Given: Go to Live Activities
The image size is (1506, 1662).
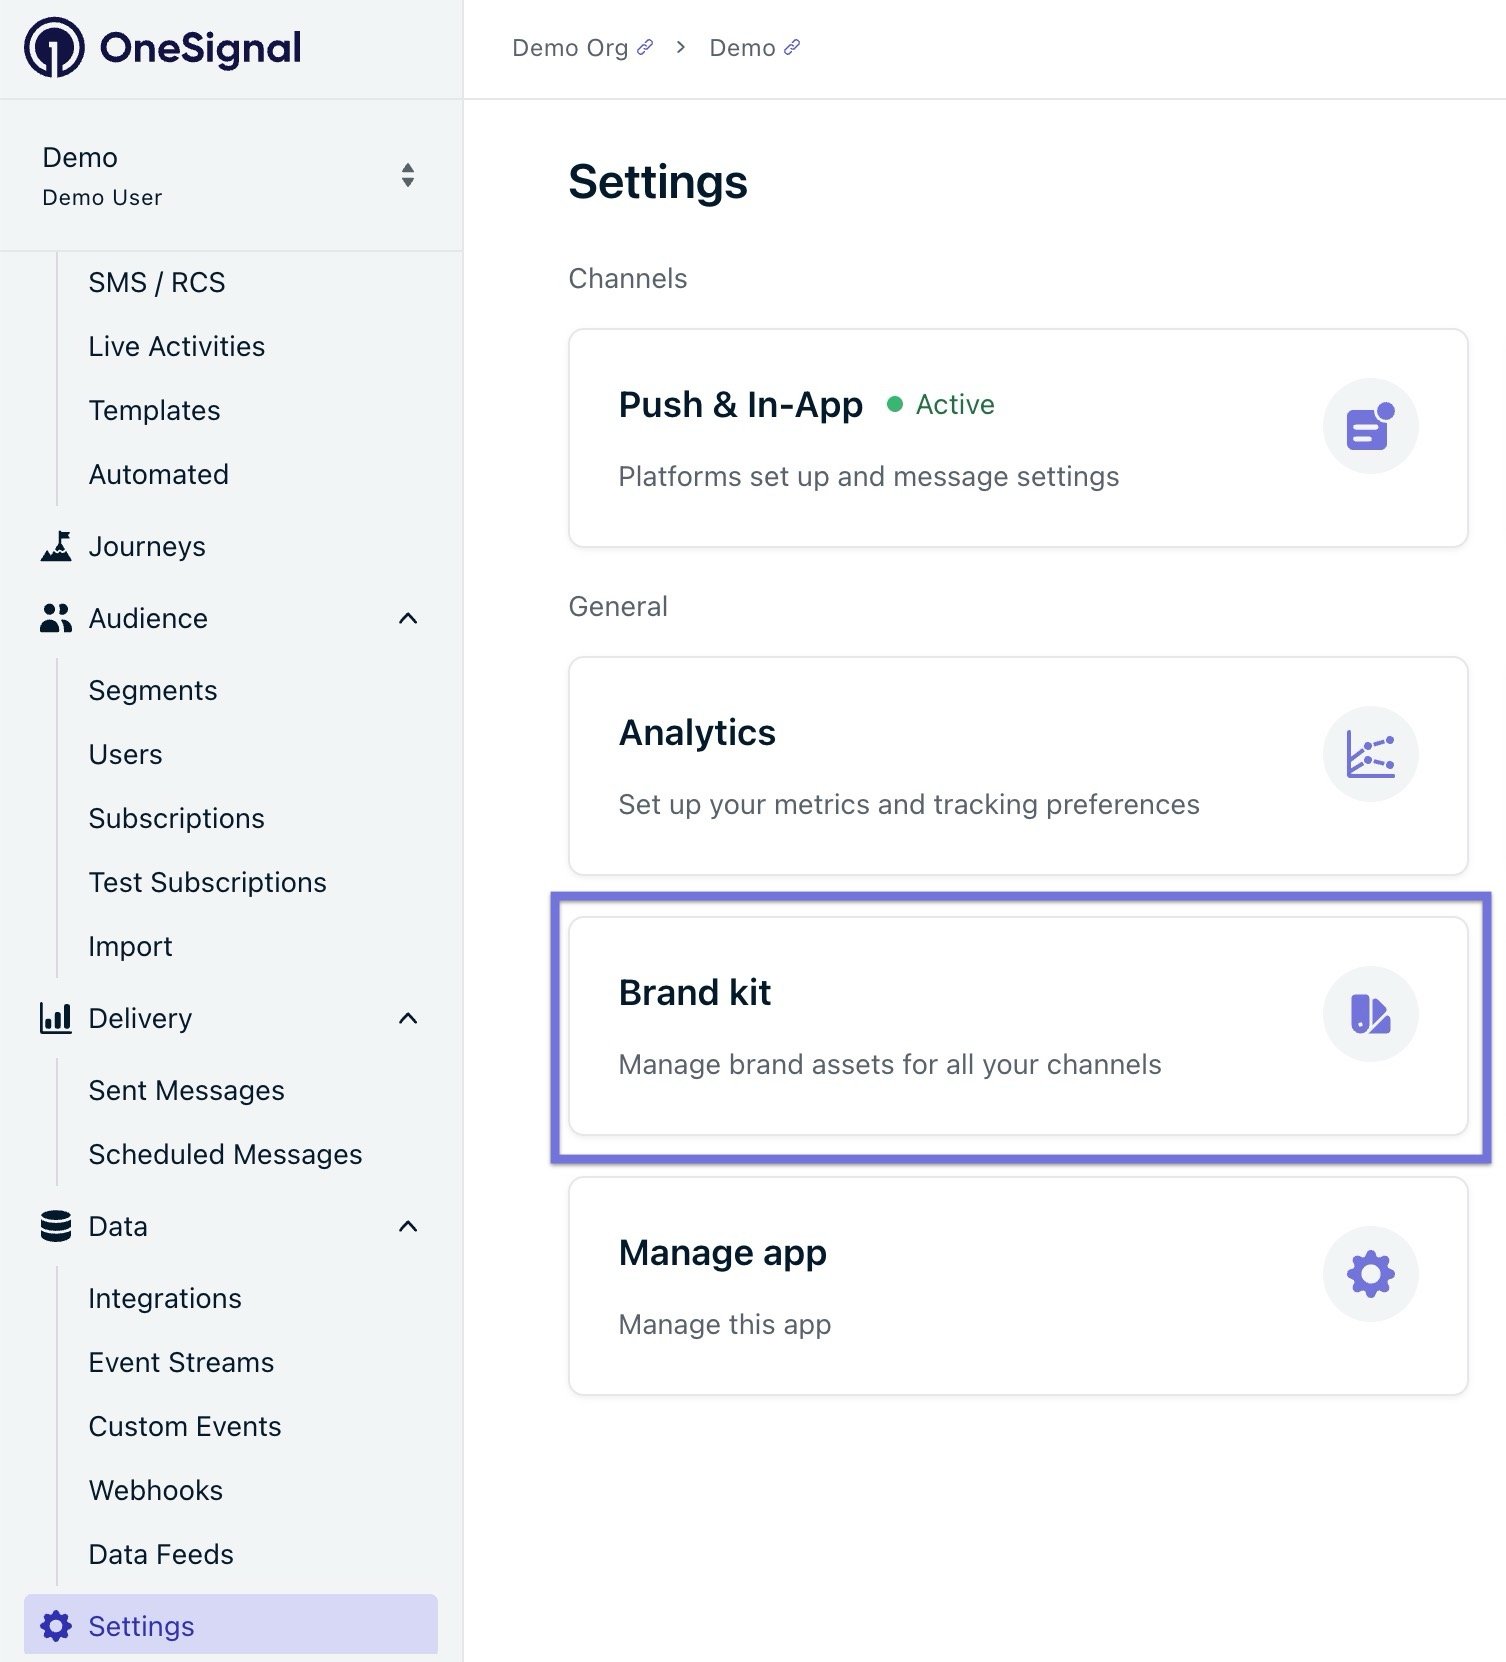Looking at the screenshot, I should tap(177, 346).
